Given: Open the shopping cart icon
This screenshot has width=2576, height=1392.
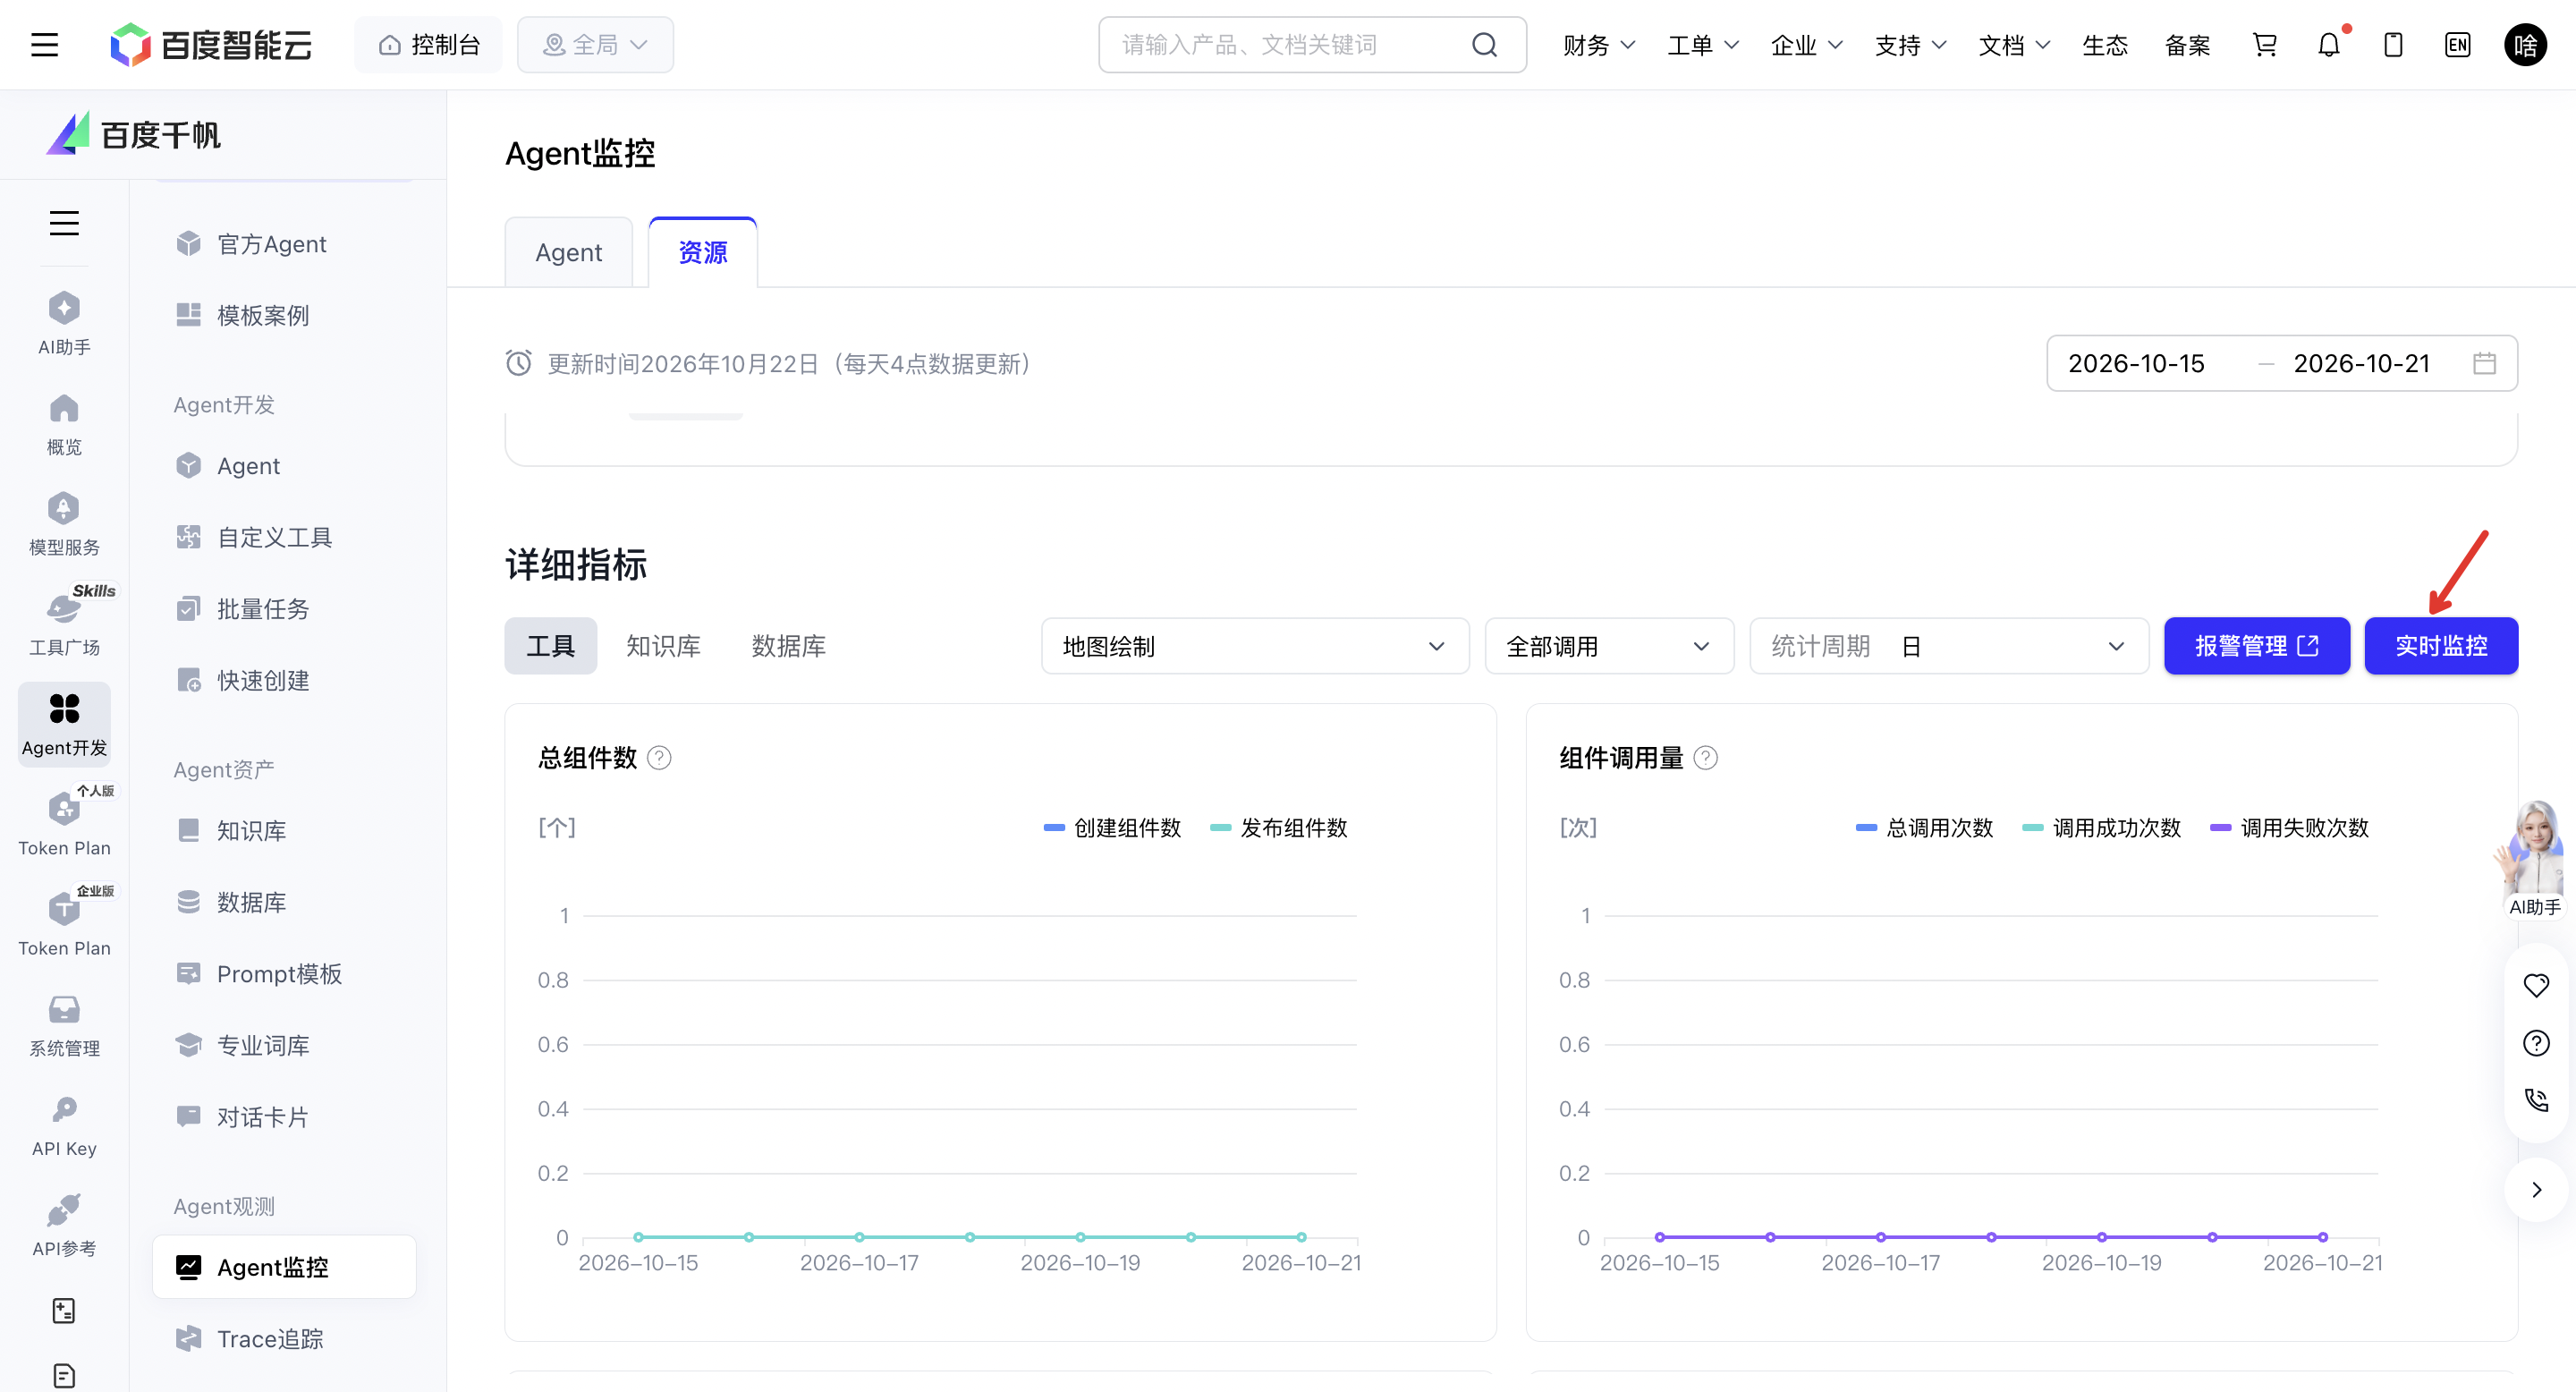Looking at the screenshot, I should [x=2264, y=45].
